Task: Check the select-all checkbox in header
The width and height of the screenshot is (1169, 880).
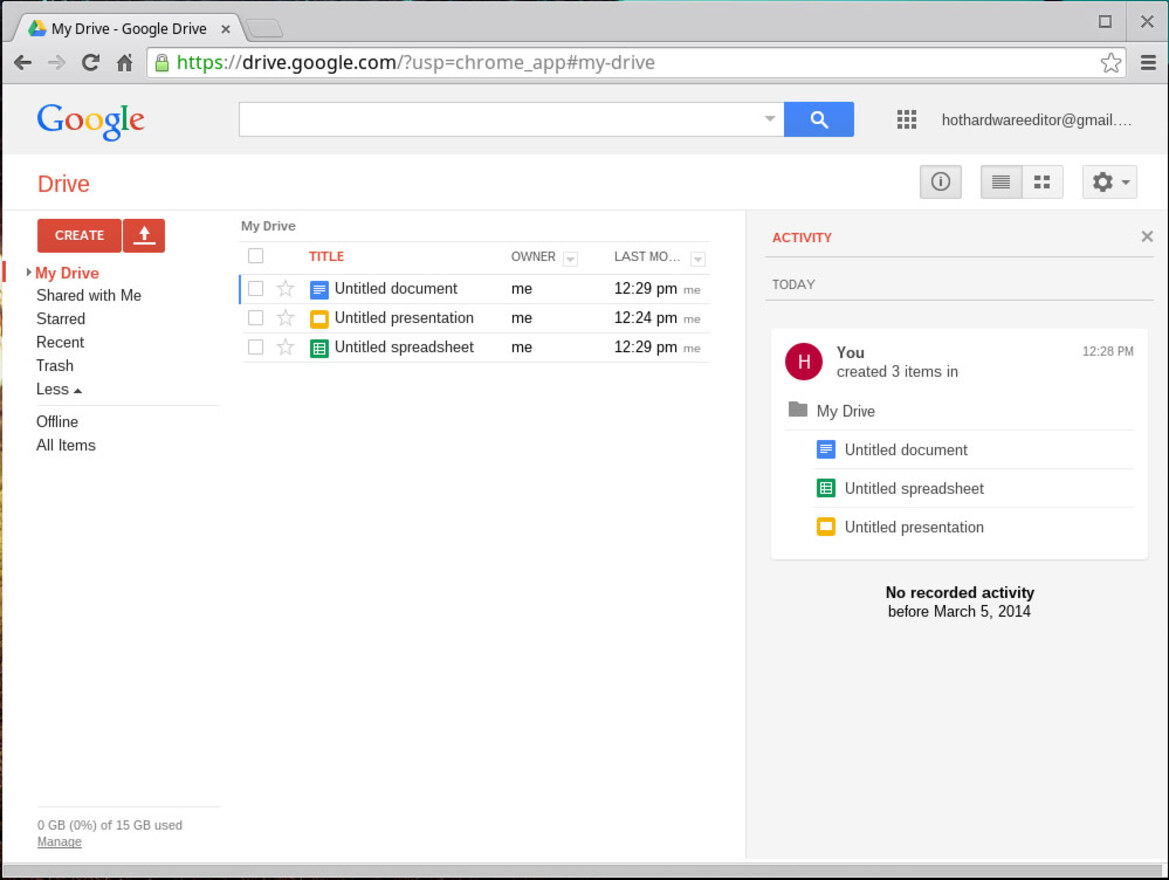Action: pyautogui.click(x=256, y=256)
